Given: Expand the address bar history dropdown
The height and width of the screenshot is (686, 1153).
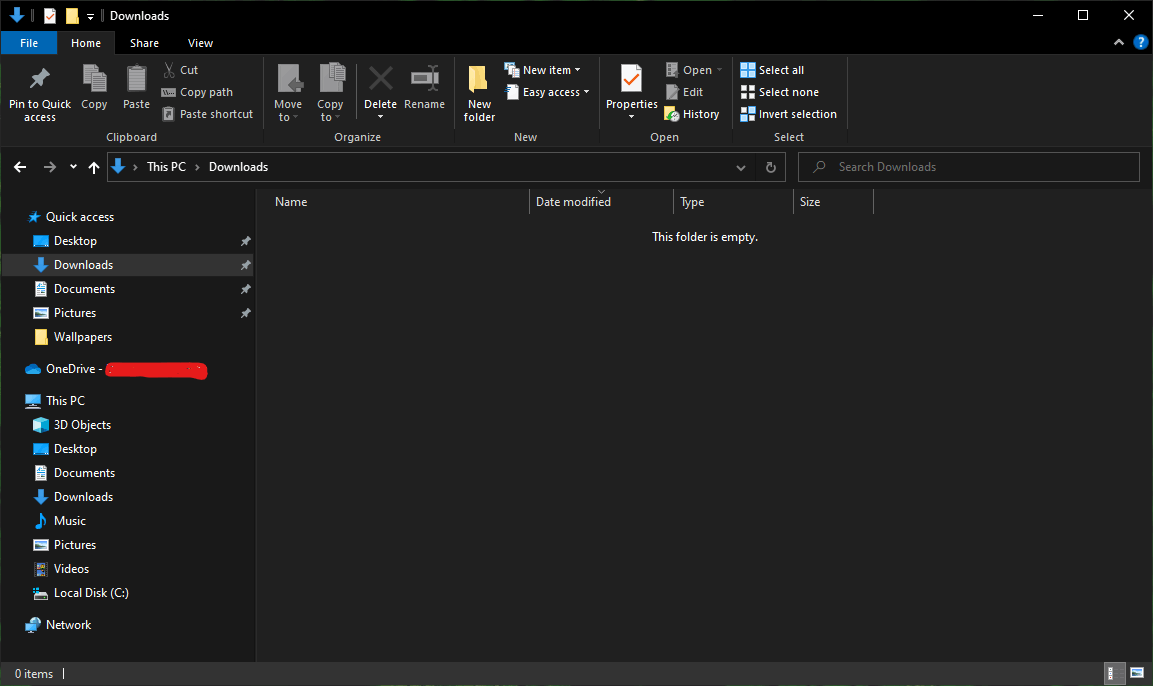Looking at the screenshot, I should (740, 168).
